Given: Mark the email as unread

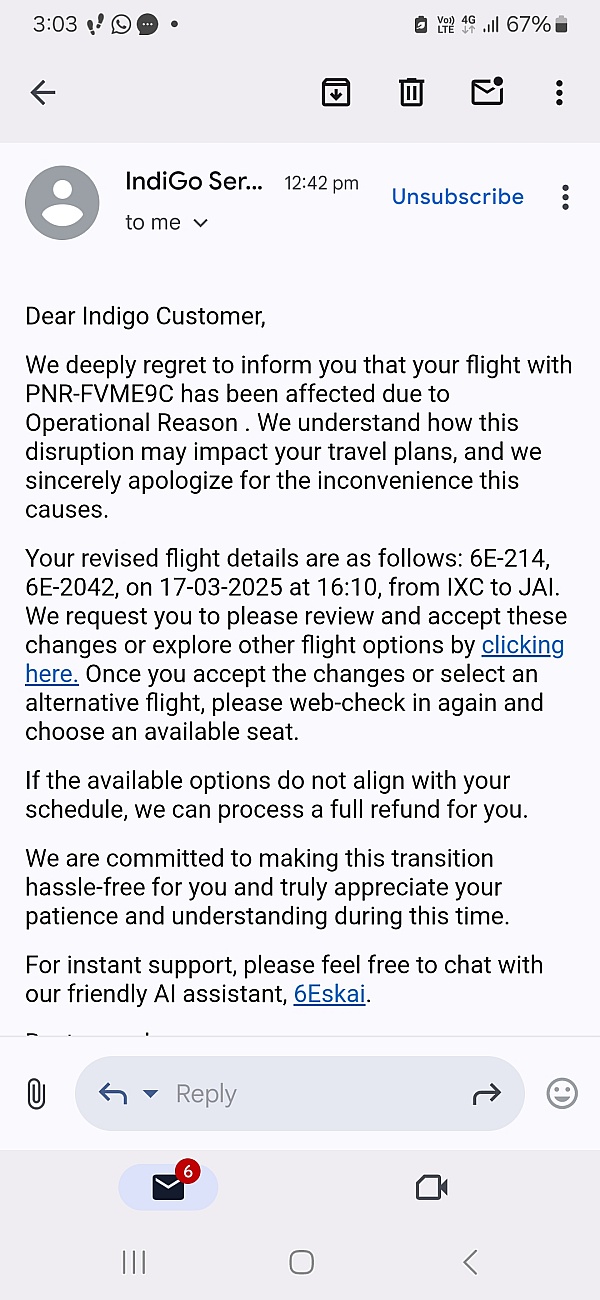Looking at the screenshot, I should [x=487, y=92].
